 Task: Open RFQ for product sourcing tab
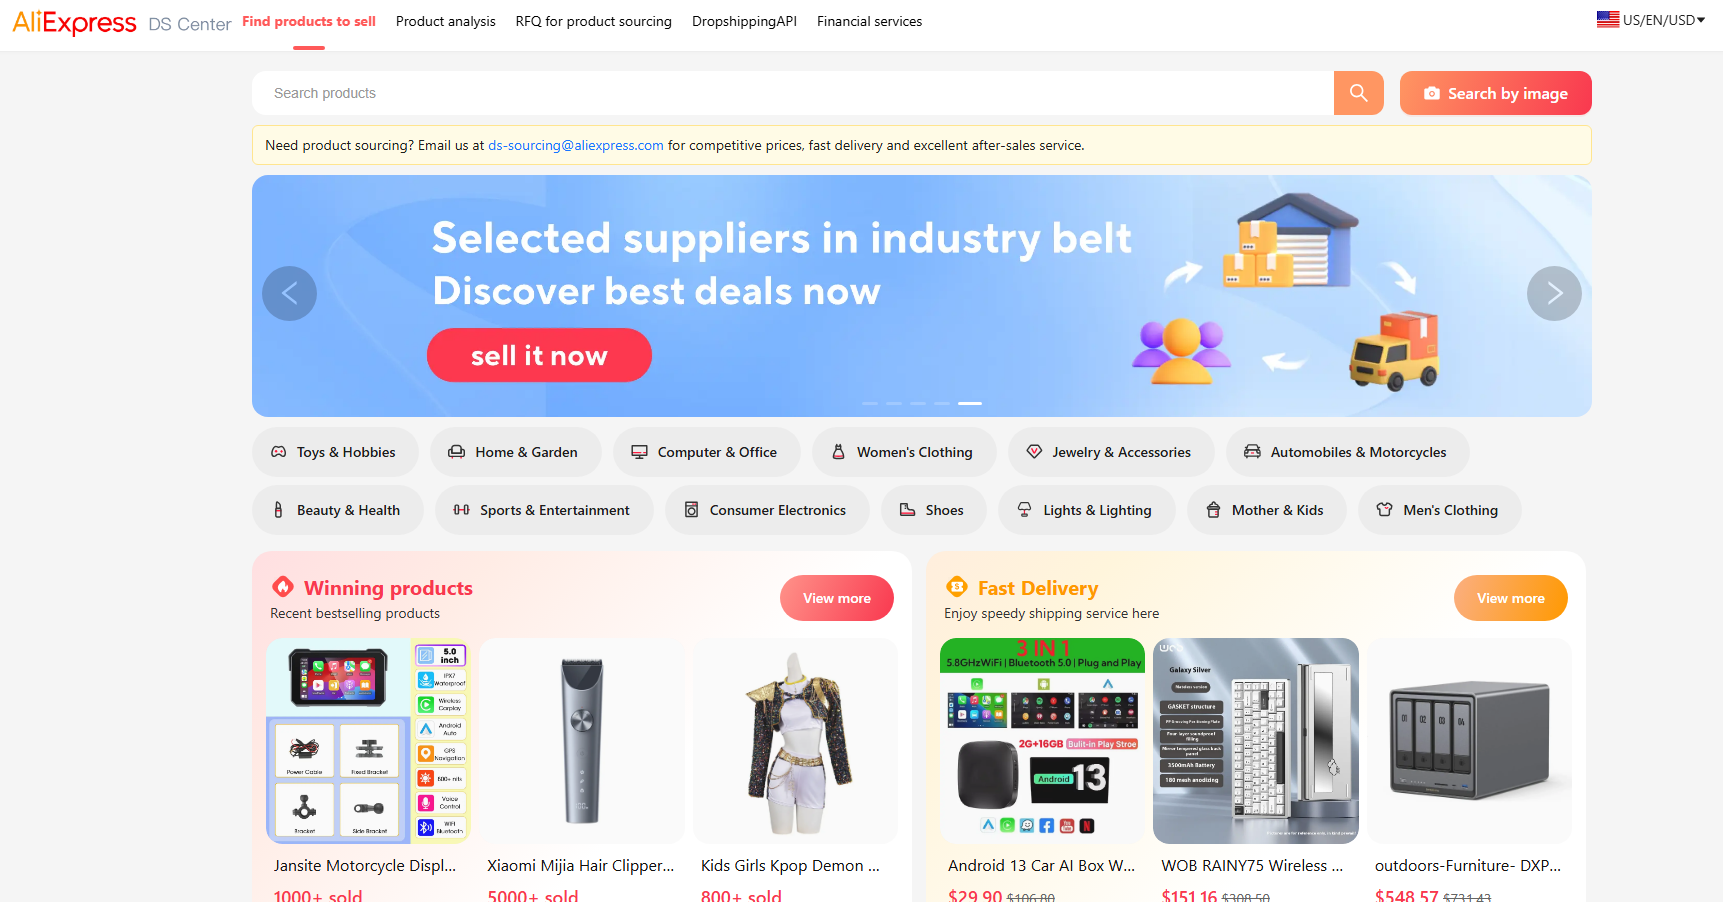pos(594,21)
